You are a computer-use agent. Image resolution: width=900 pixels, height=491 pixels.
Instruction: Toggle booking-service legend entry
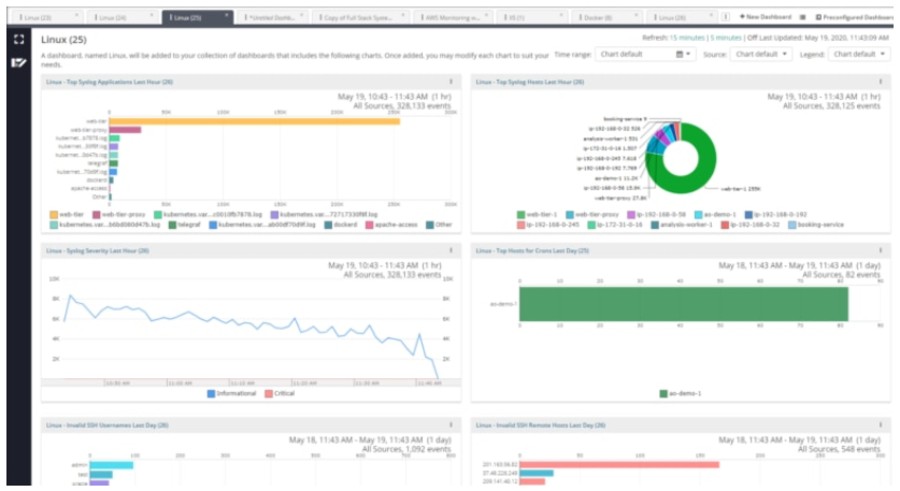click(x=816, y=225)
